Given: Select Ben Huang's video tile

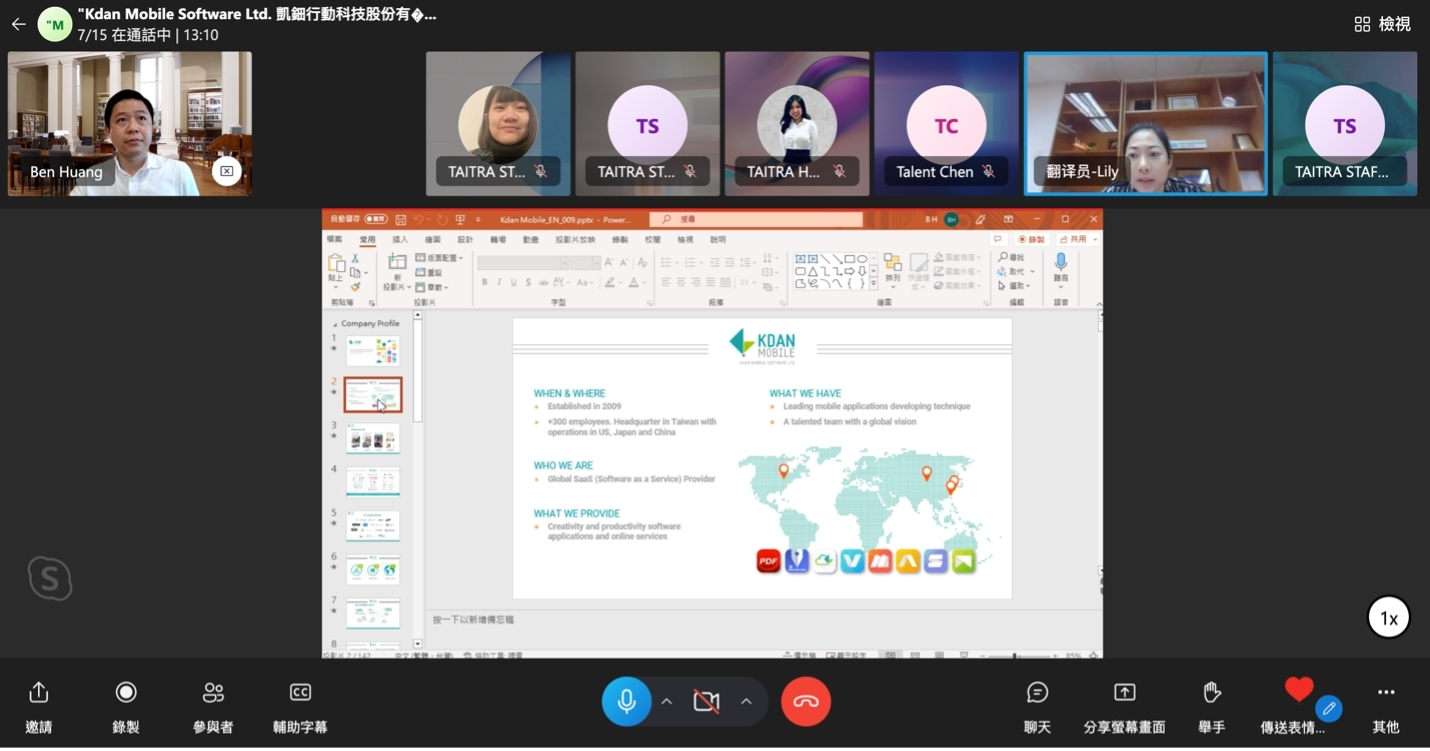Looking at the screenshot, I should click(x=130, y=124).
